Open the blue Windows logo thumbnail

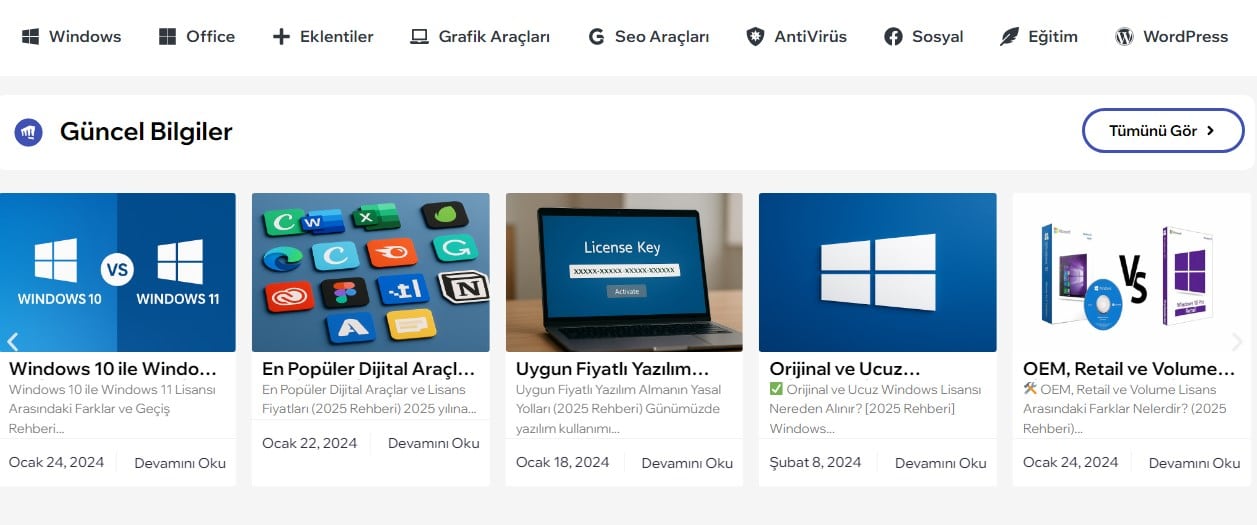click(x=878, y=272)
